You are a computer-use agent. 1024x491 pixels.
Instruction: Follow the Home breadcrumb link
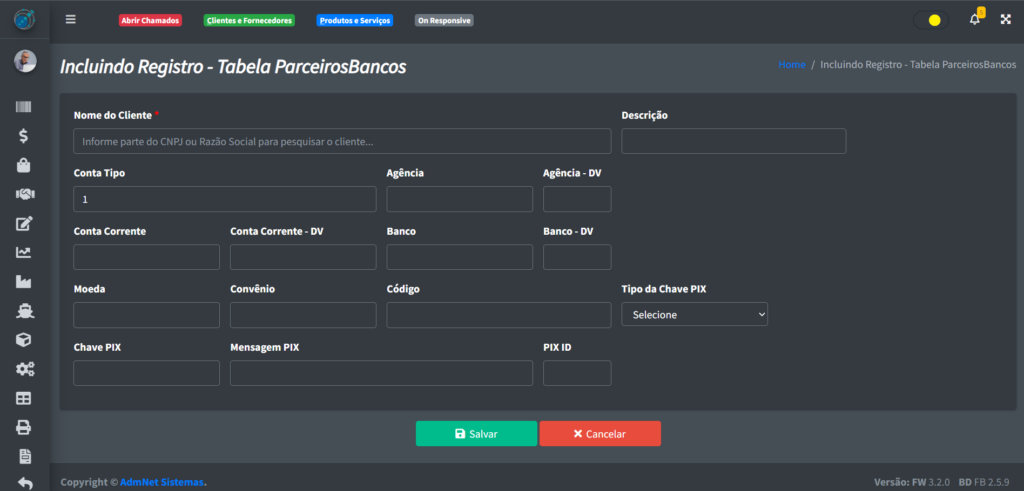pyautogui.click(x=791, y=64)
